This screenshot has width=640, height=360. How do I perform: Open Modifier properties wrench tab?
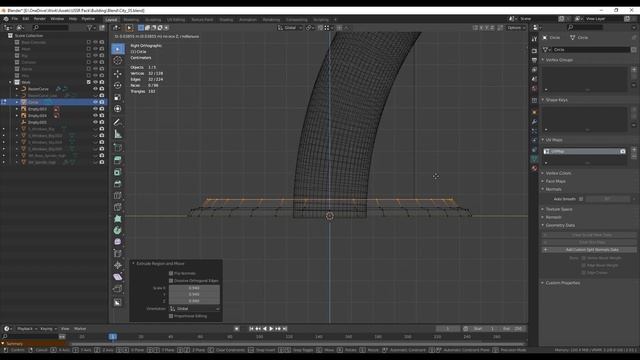pyautogui.click(x=534, y=122)
